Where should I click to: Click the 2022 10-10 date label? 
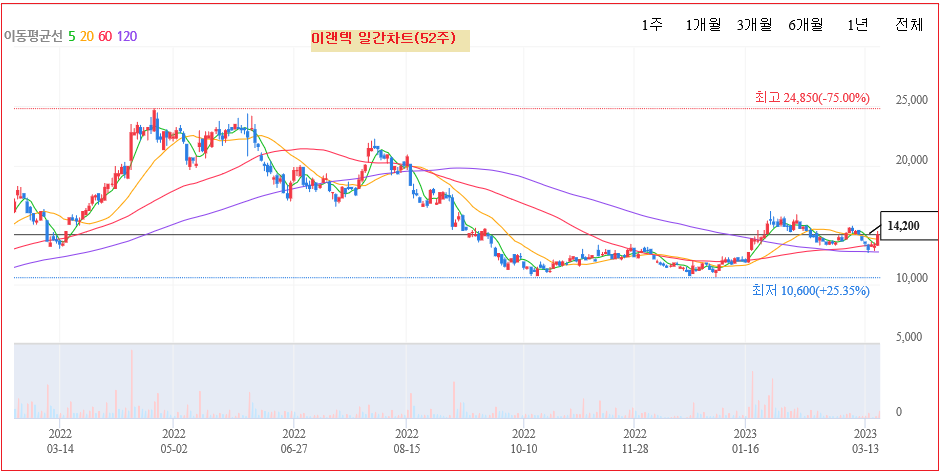click(x=524, y=440)
